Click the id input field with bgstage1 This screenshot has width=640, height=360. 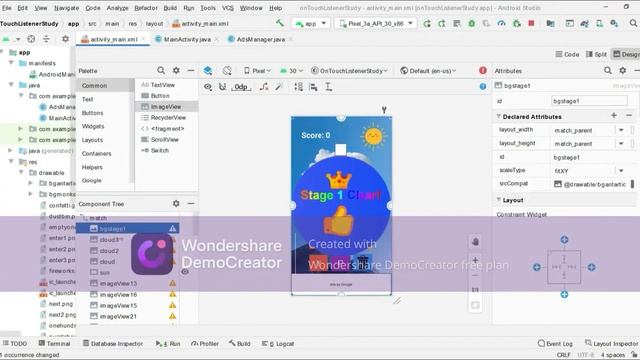pos(589,101)
